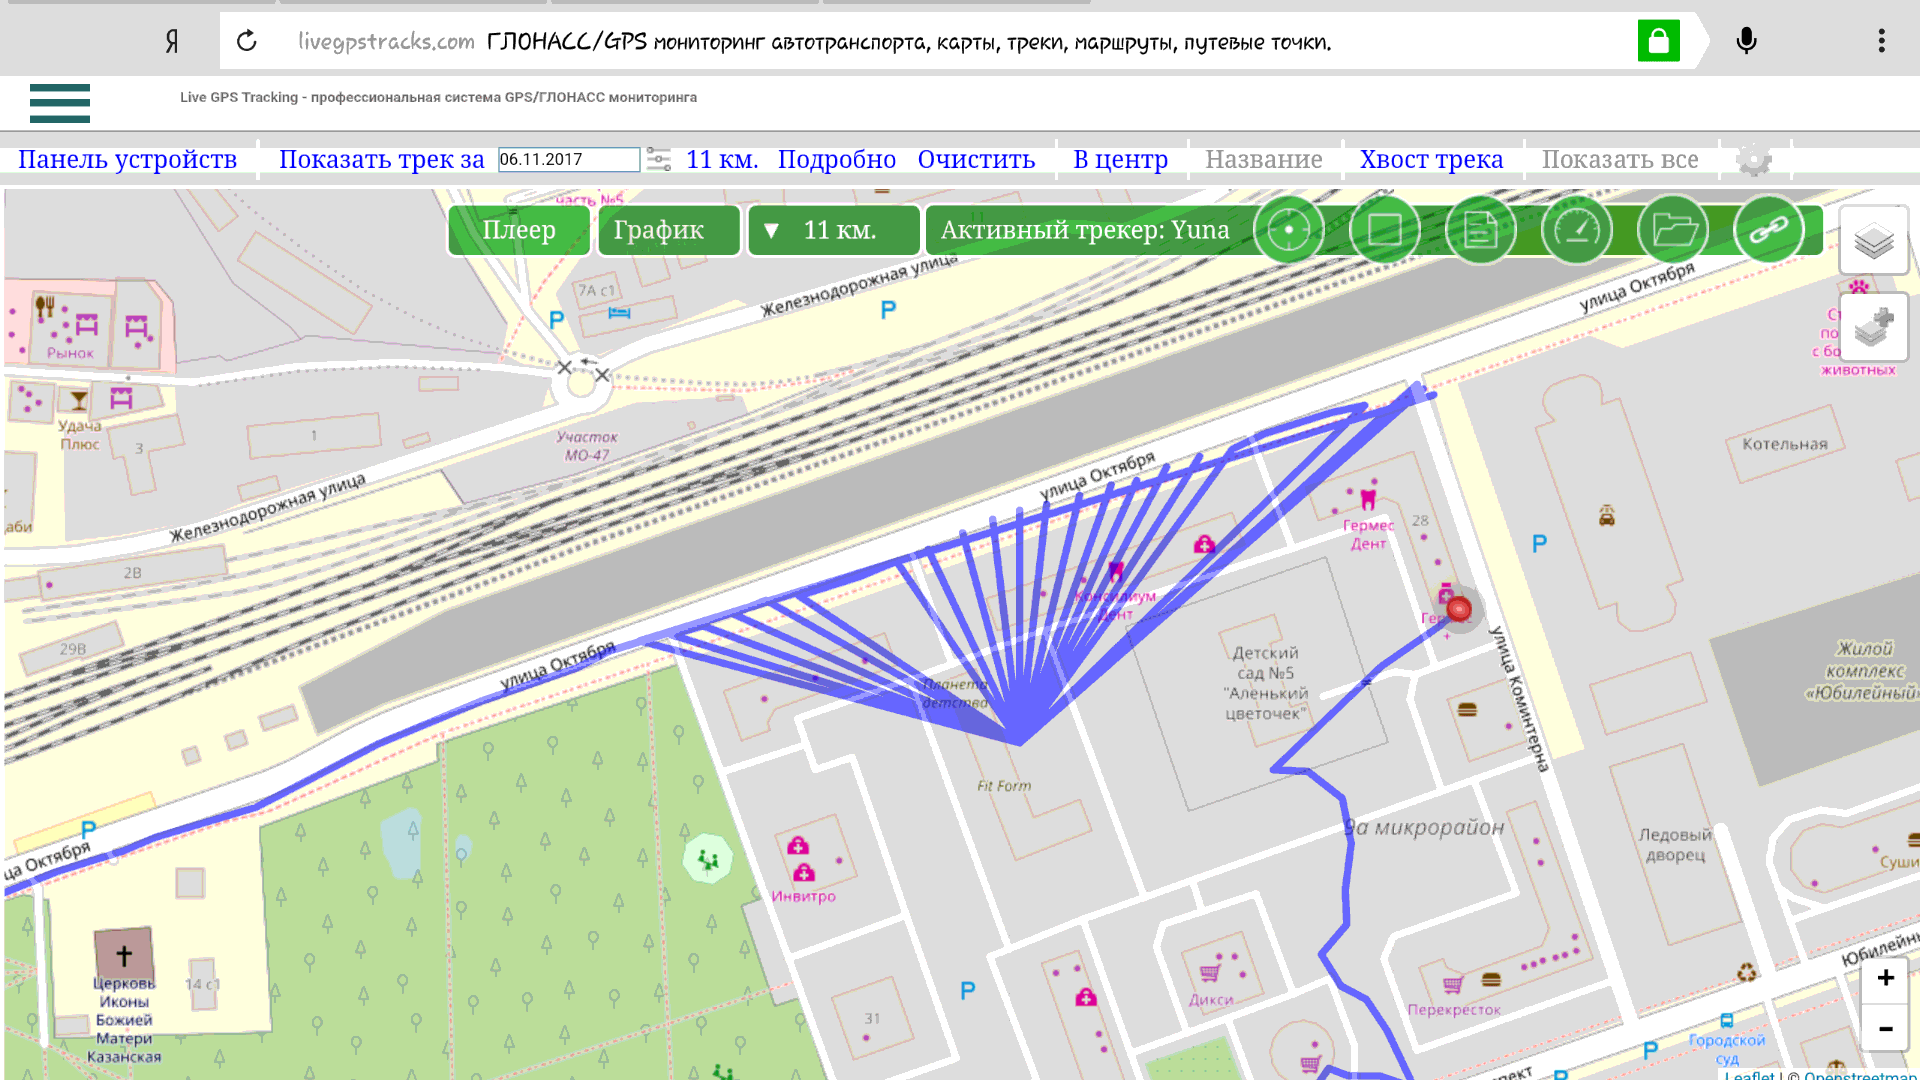The image size is (1920, 1080).
Task: Reload the page
Action: tap(247, 41)
